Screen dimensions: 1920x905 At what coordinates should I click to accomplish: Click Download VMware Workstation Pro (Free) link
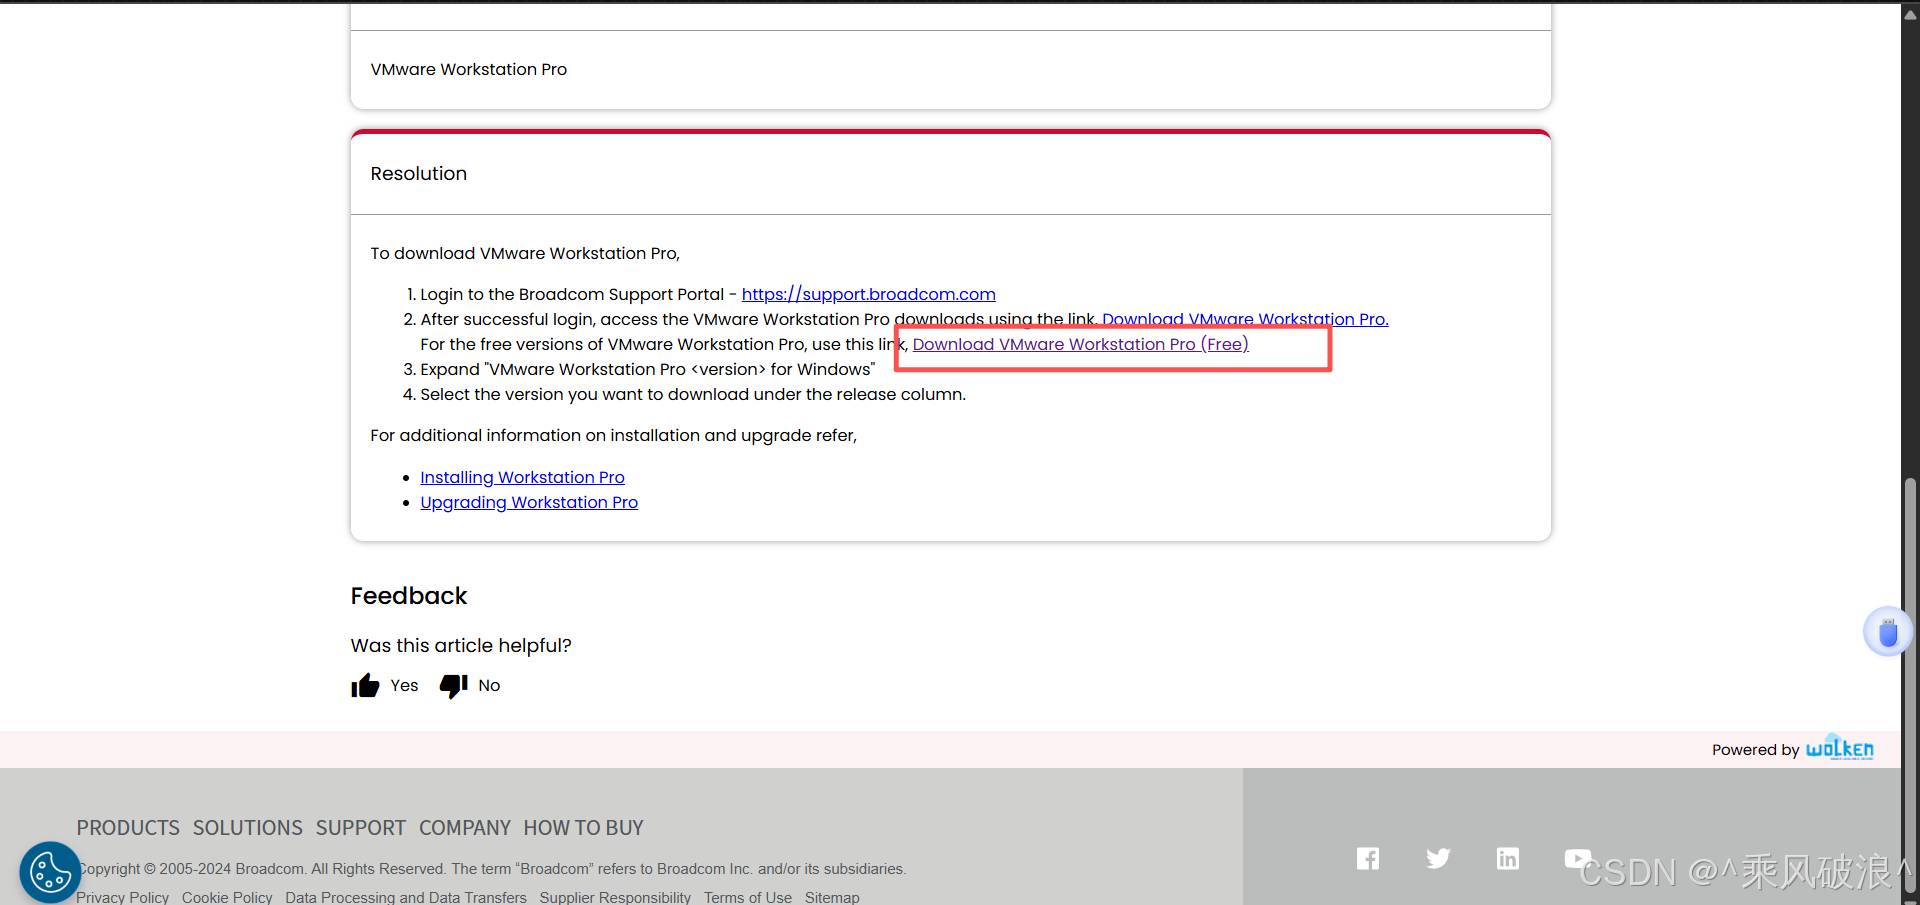pyautogui.click(x=1080, y=344)
